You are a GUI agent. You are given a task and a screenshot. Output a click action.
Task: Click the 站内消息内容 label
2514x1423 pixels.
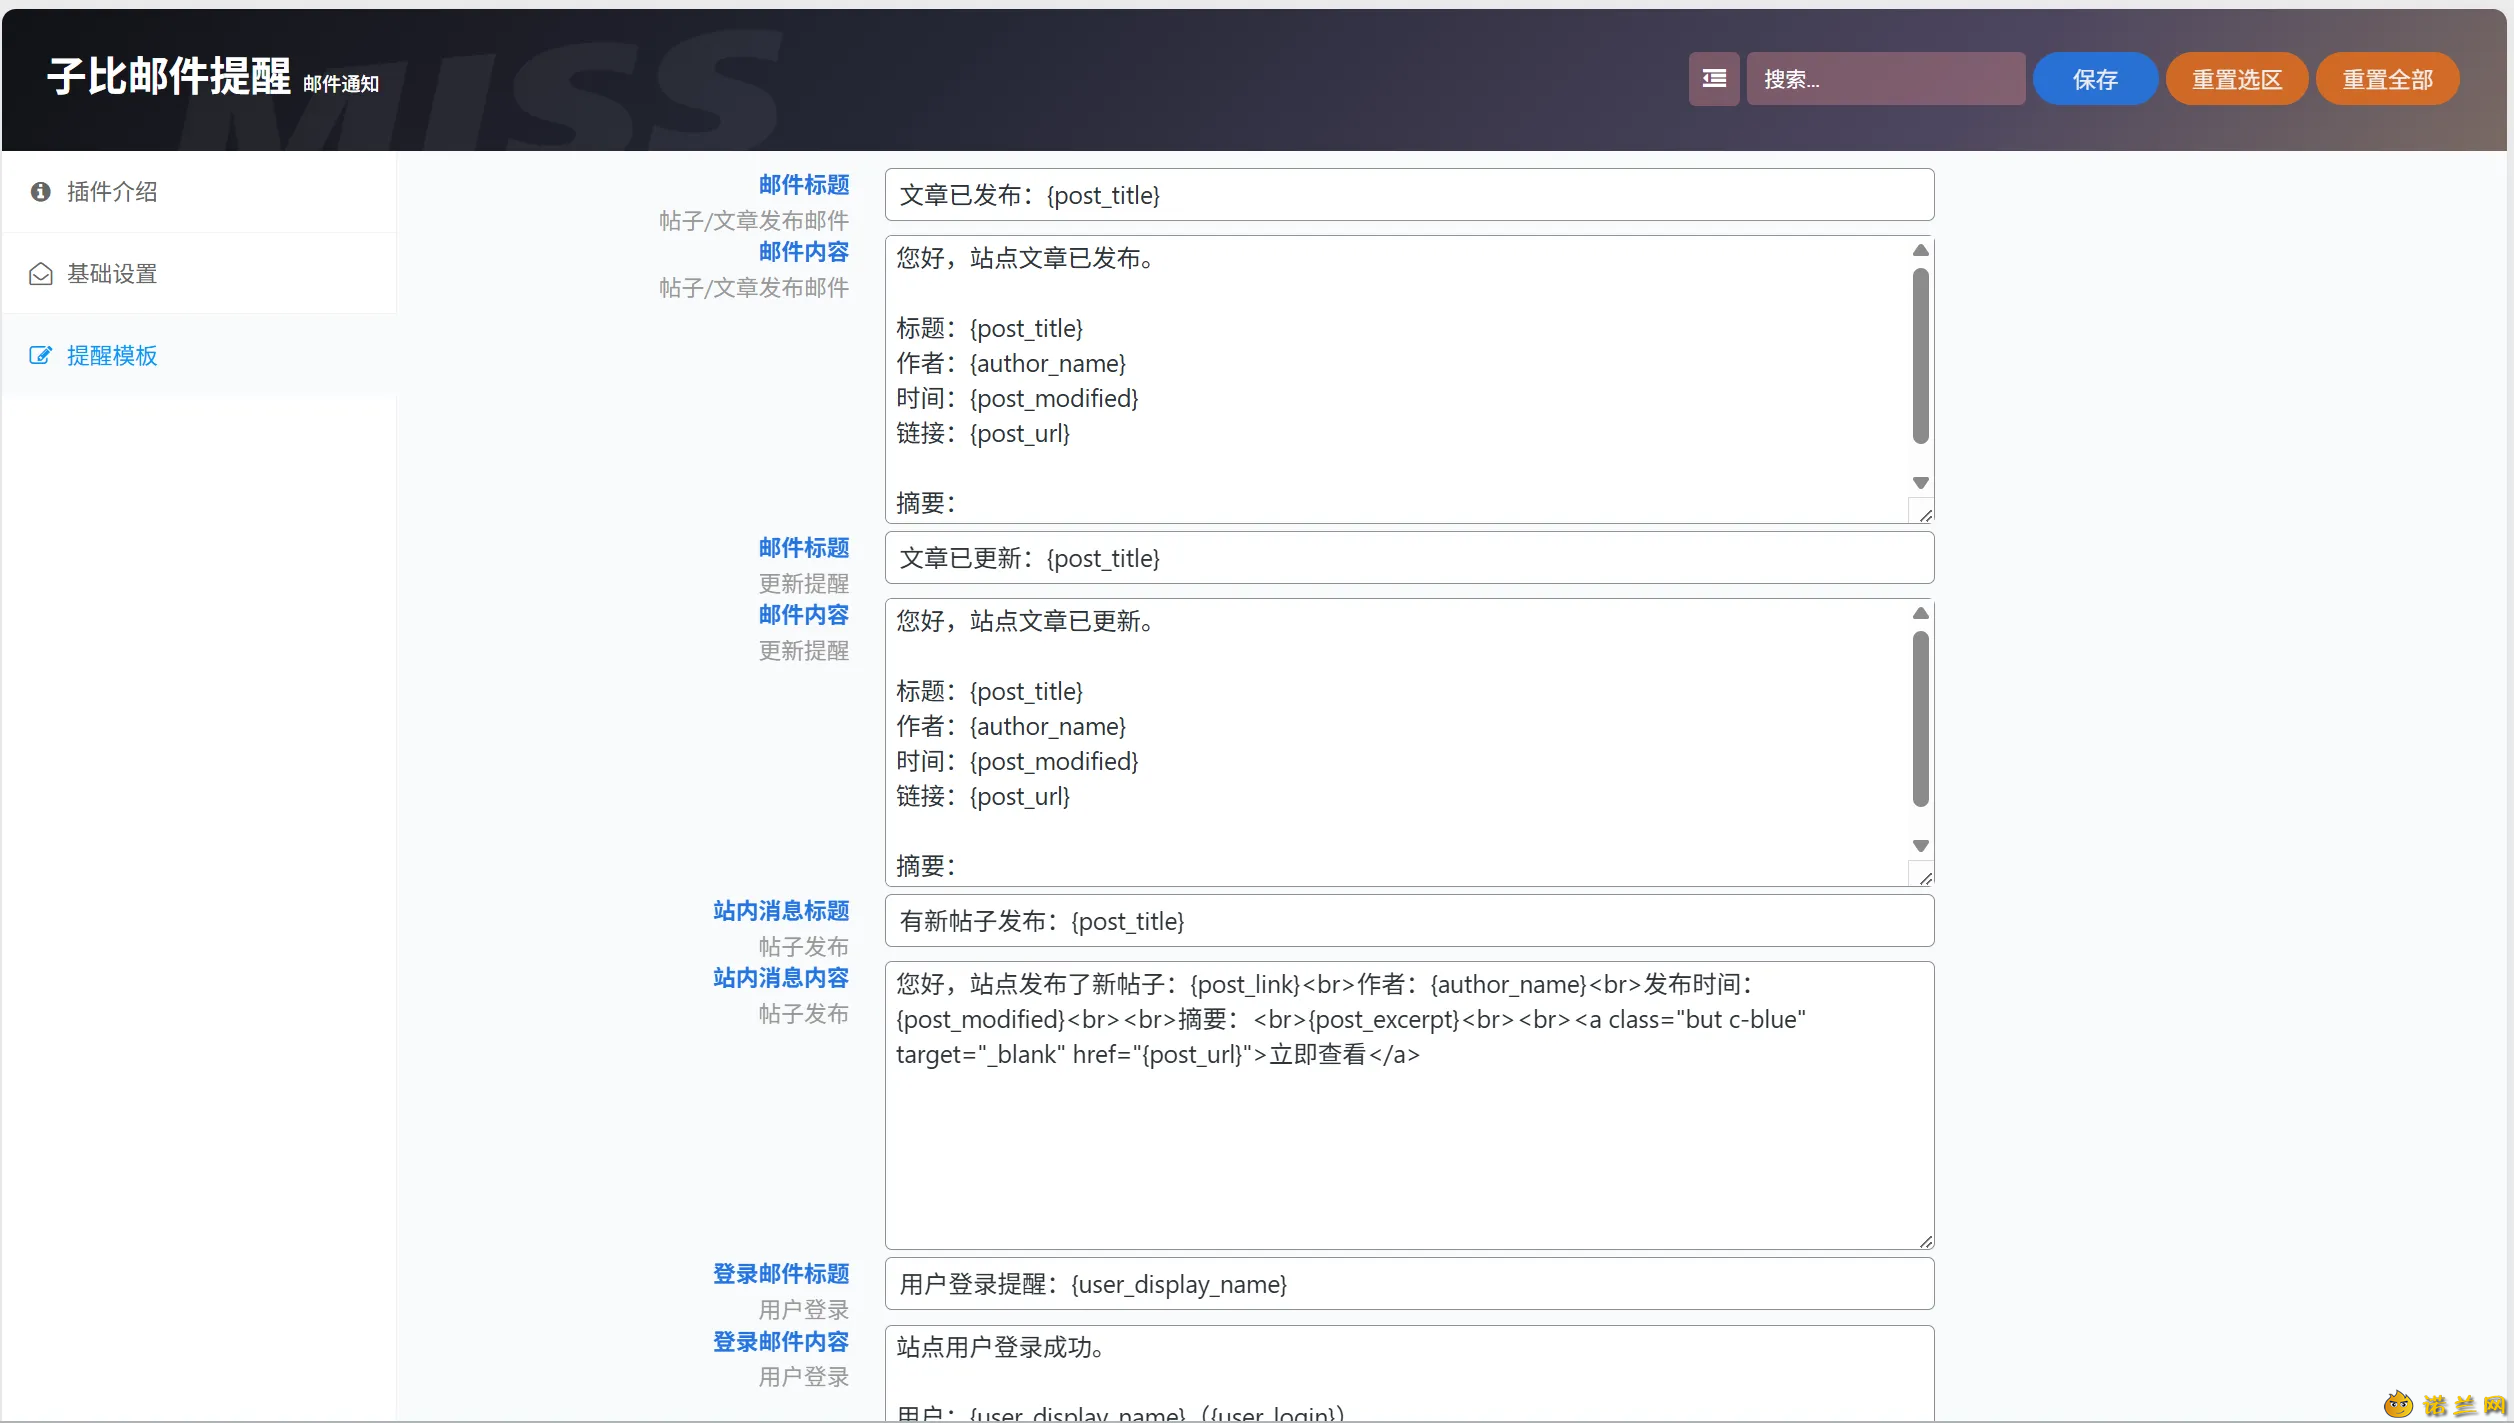click(781, 978)
